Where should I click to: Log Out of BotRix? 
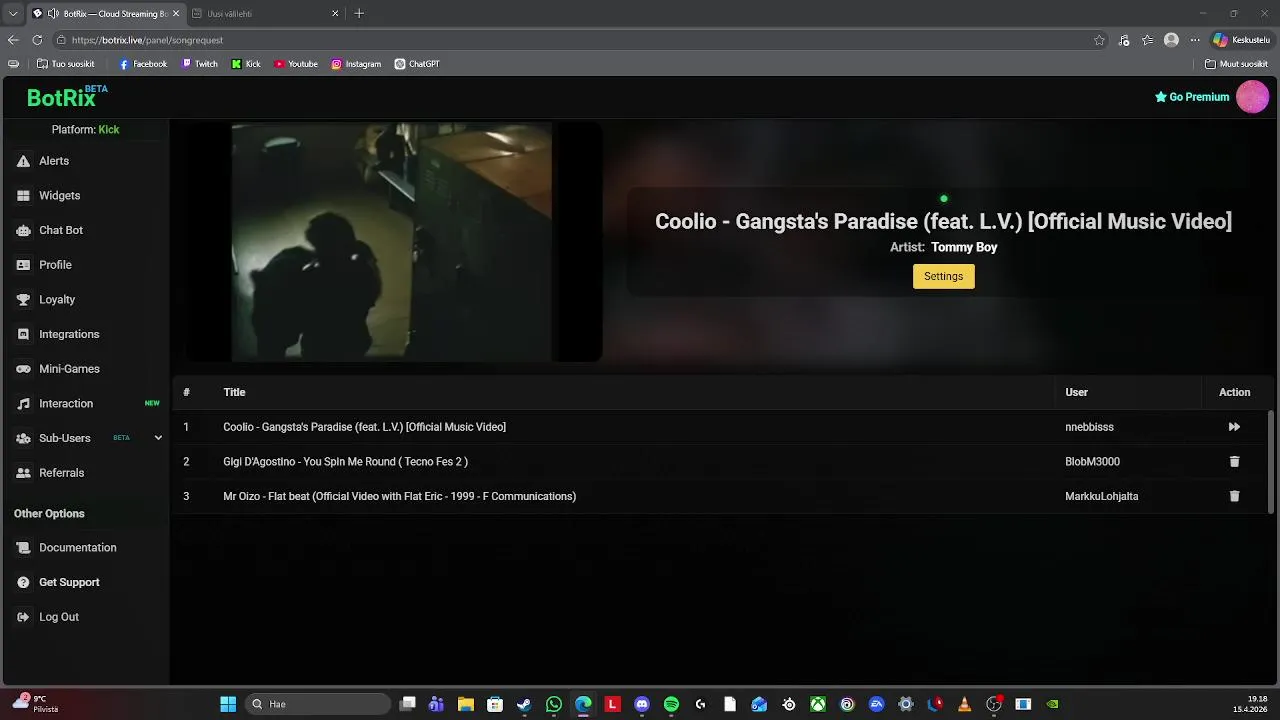pos(58,617)
